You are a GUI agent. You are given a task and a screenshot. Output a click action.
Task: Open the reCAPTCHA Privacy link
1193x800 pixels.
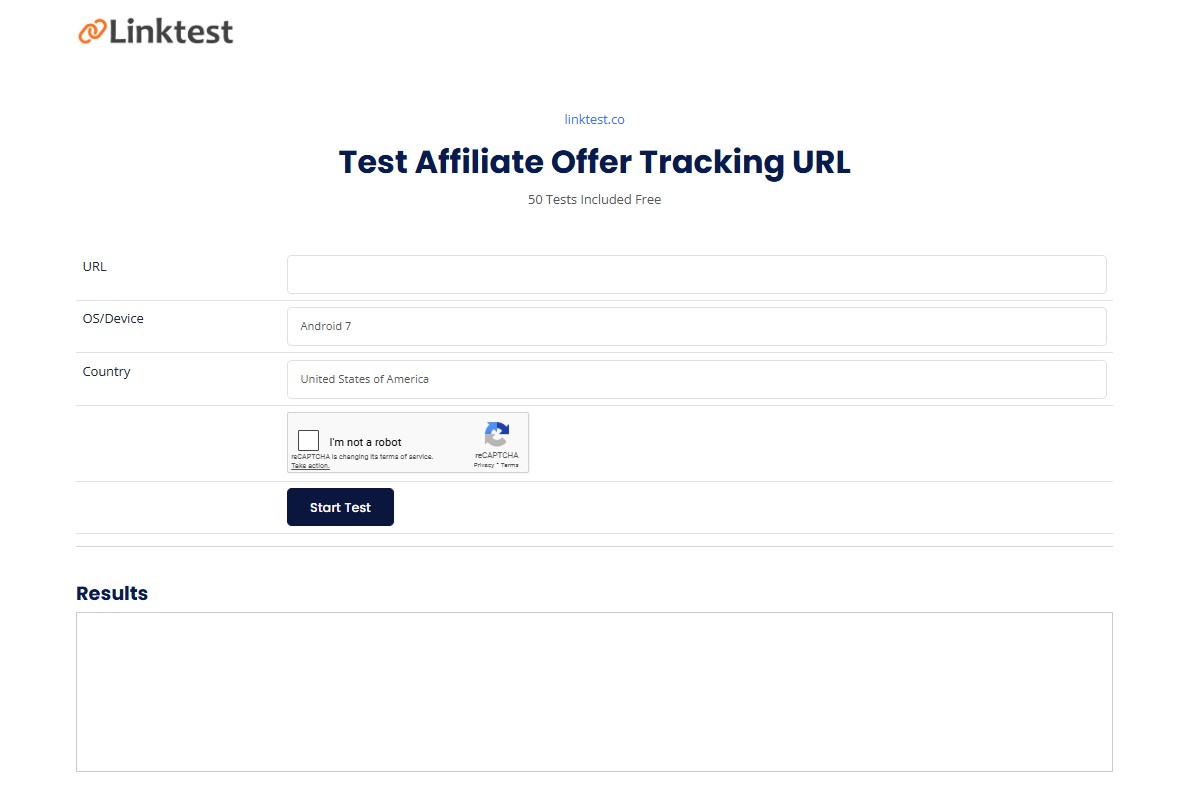click(x=486, y=463)
